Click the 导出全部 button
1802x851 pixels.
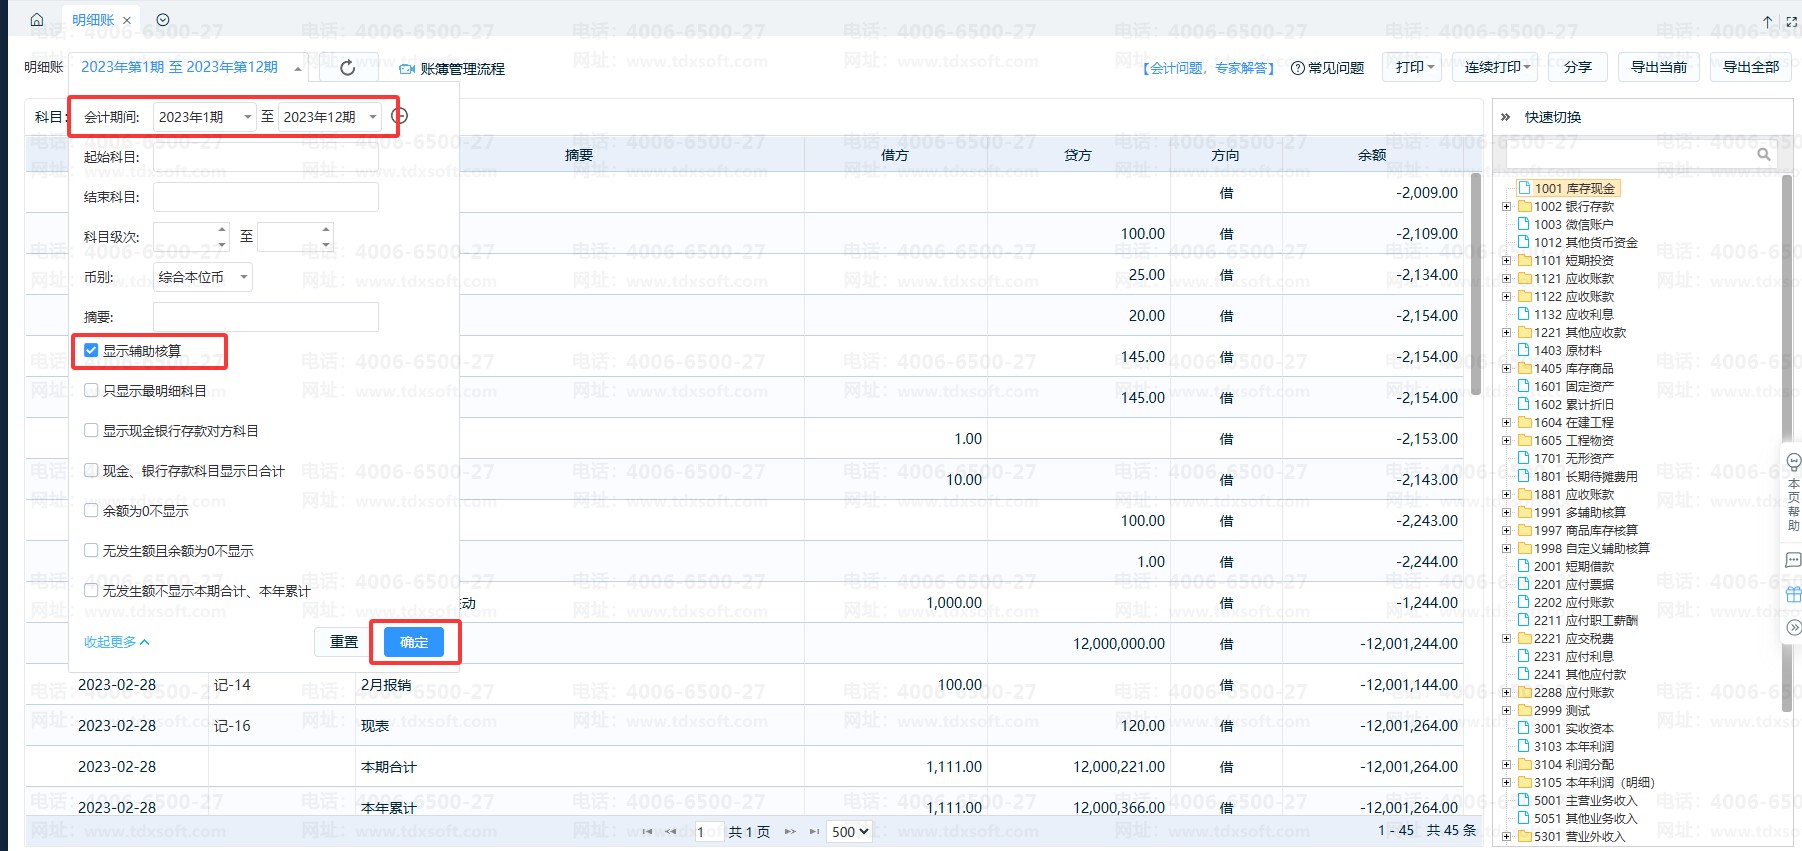click(x=1750, y=67)
